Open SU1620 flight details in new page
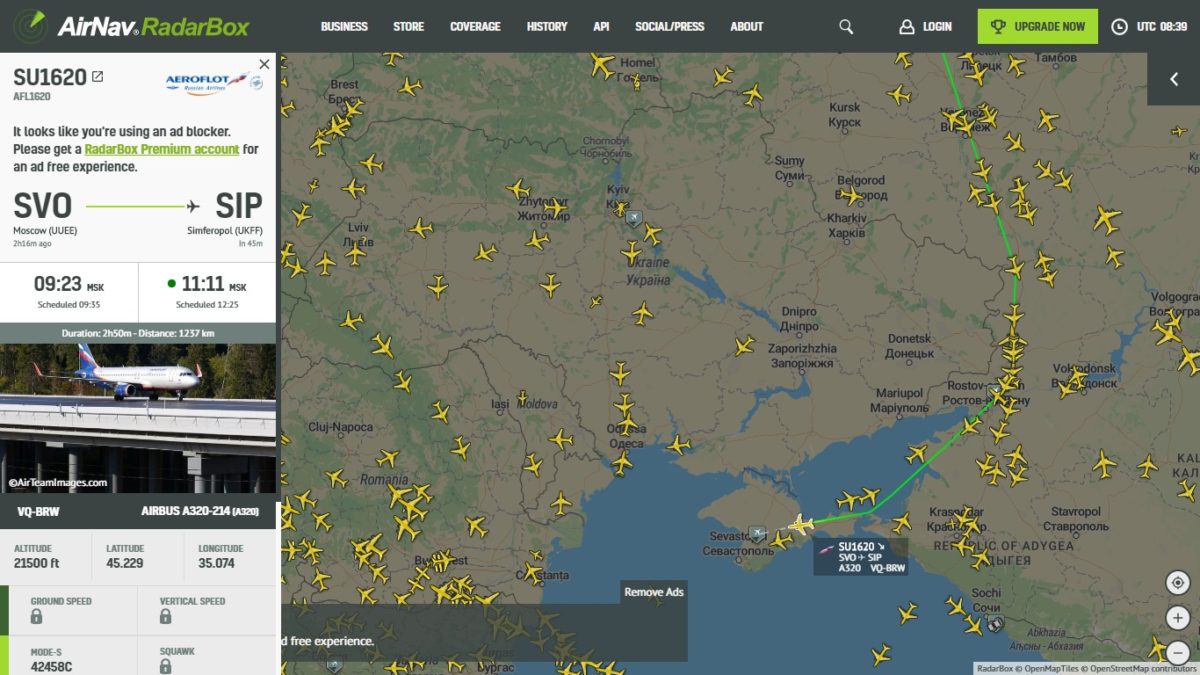Viewport: 1200px width, 675px height. click(97, 76)
